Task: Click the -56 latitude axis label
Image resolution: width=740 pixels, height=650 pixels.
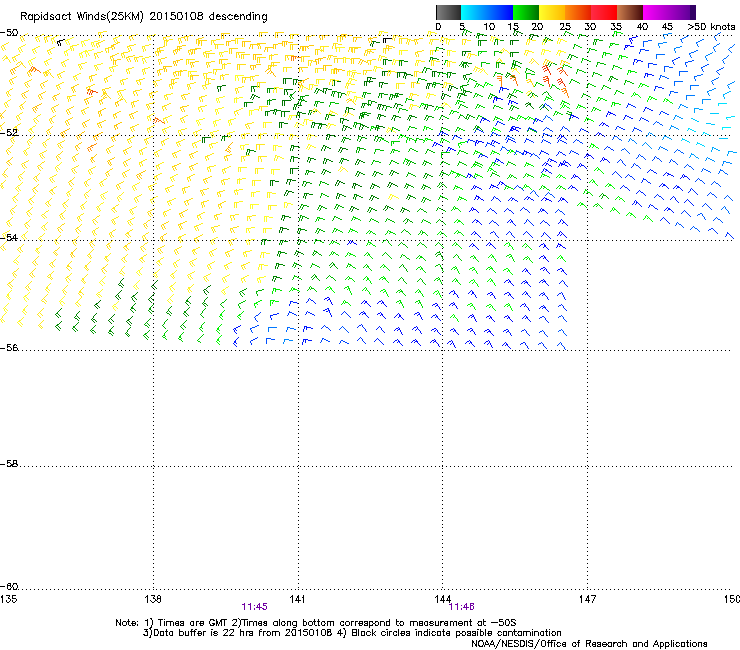Action: (9, 348)
